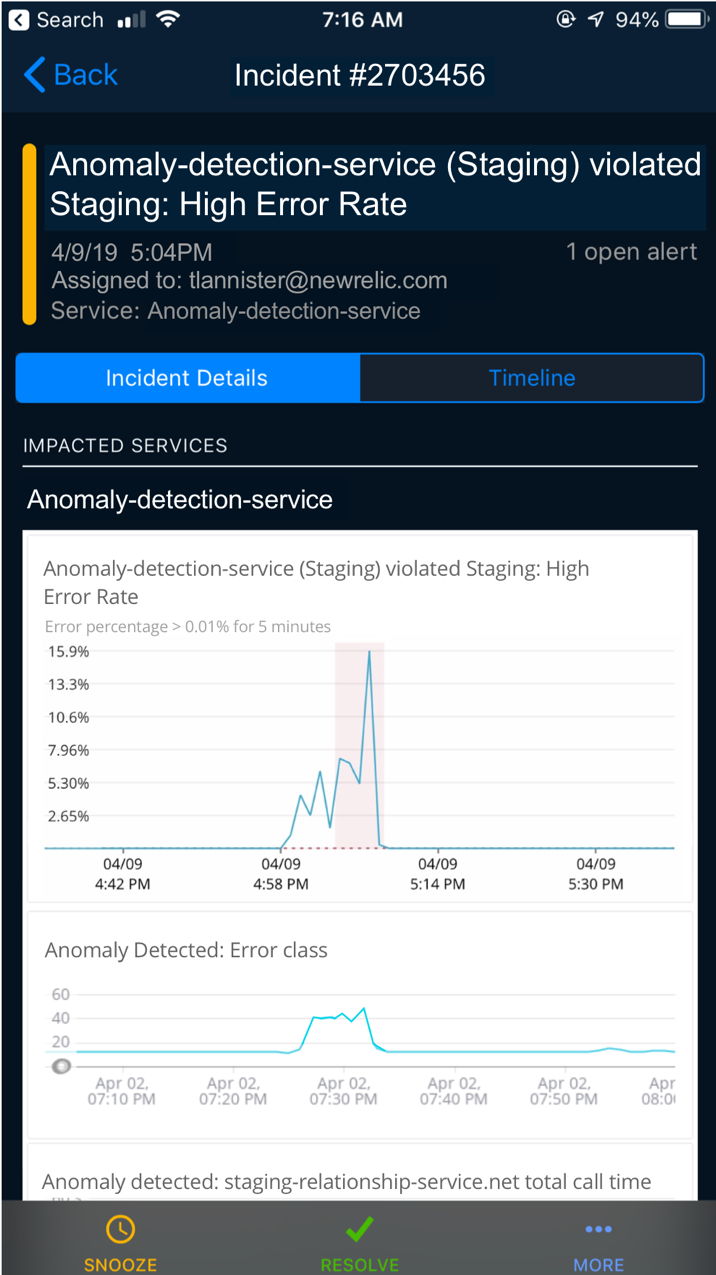Viewport: 716px width, 1275px height.
Task: Open the More three-dots icon
Action: 598,1229
